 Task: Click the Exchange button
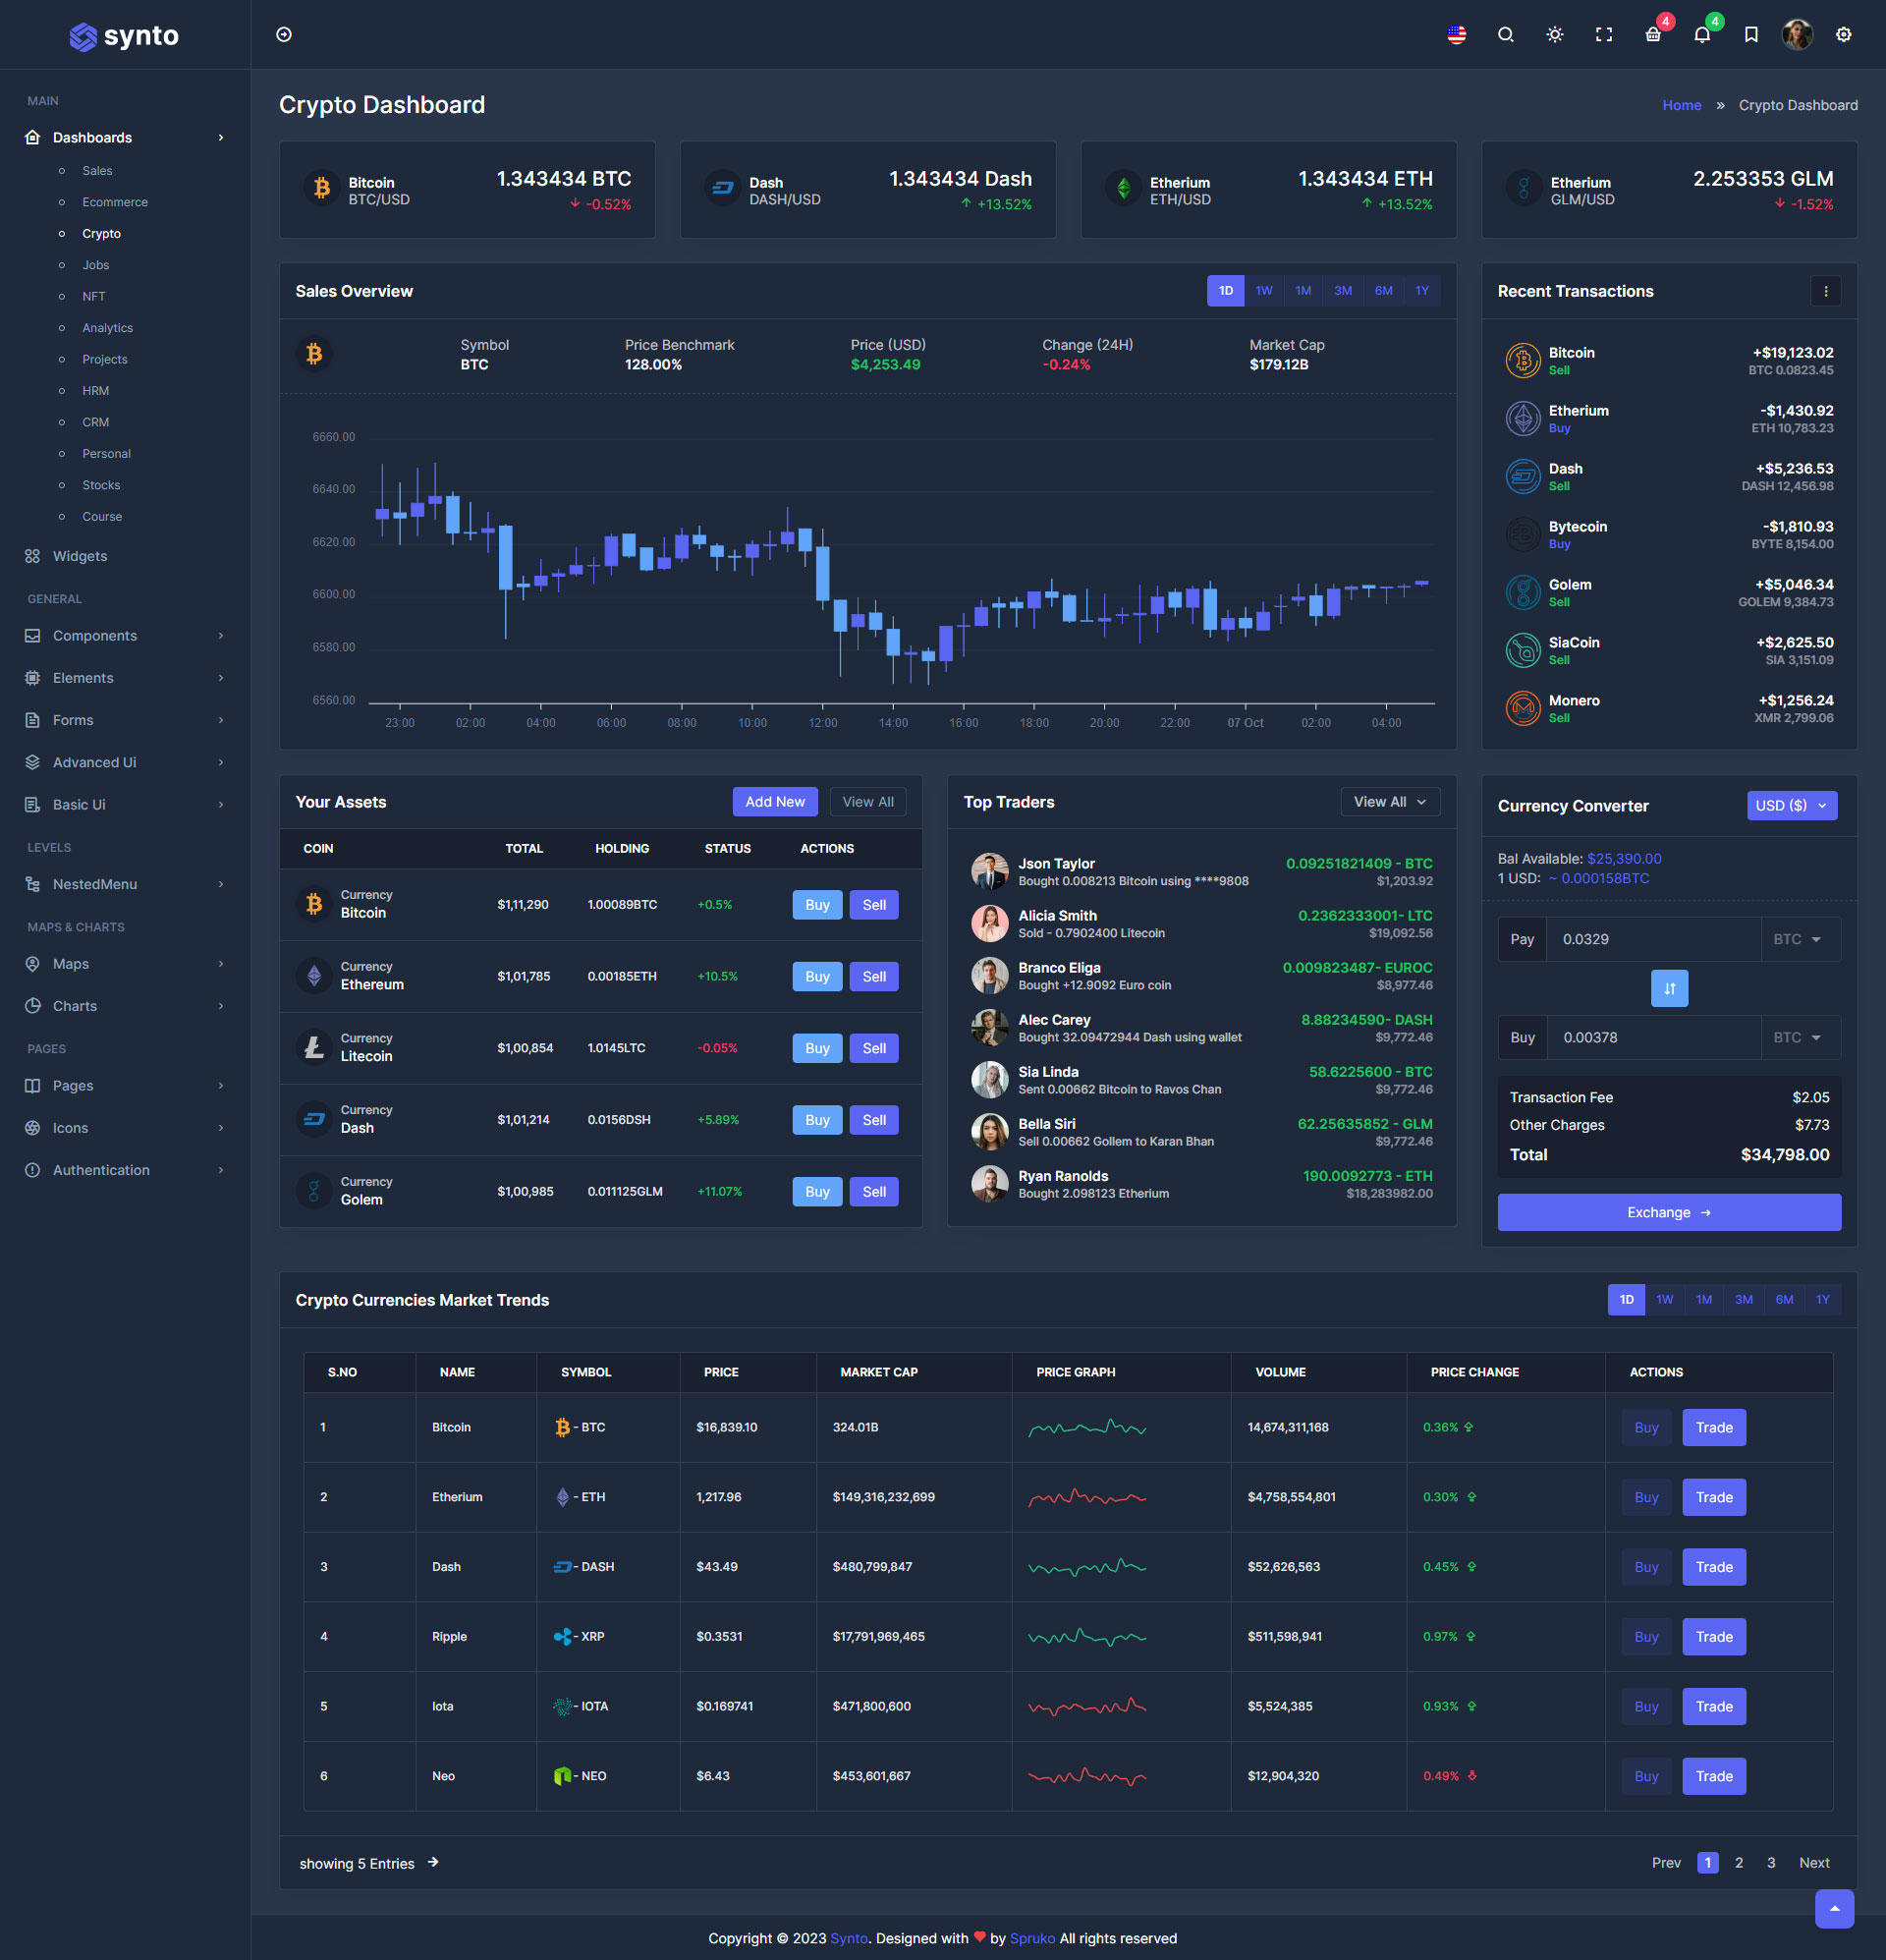coord(1668,1212)
